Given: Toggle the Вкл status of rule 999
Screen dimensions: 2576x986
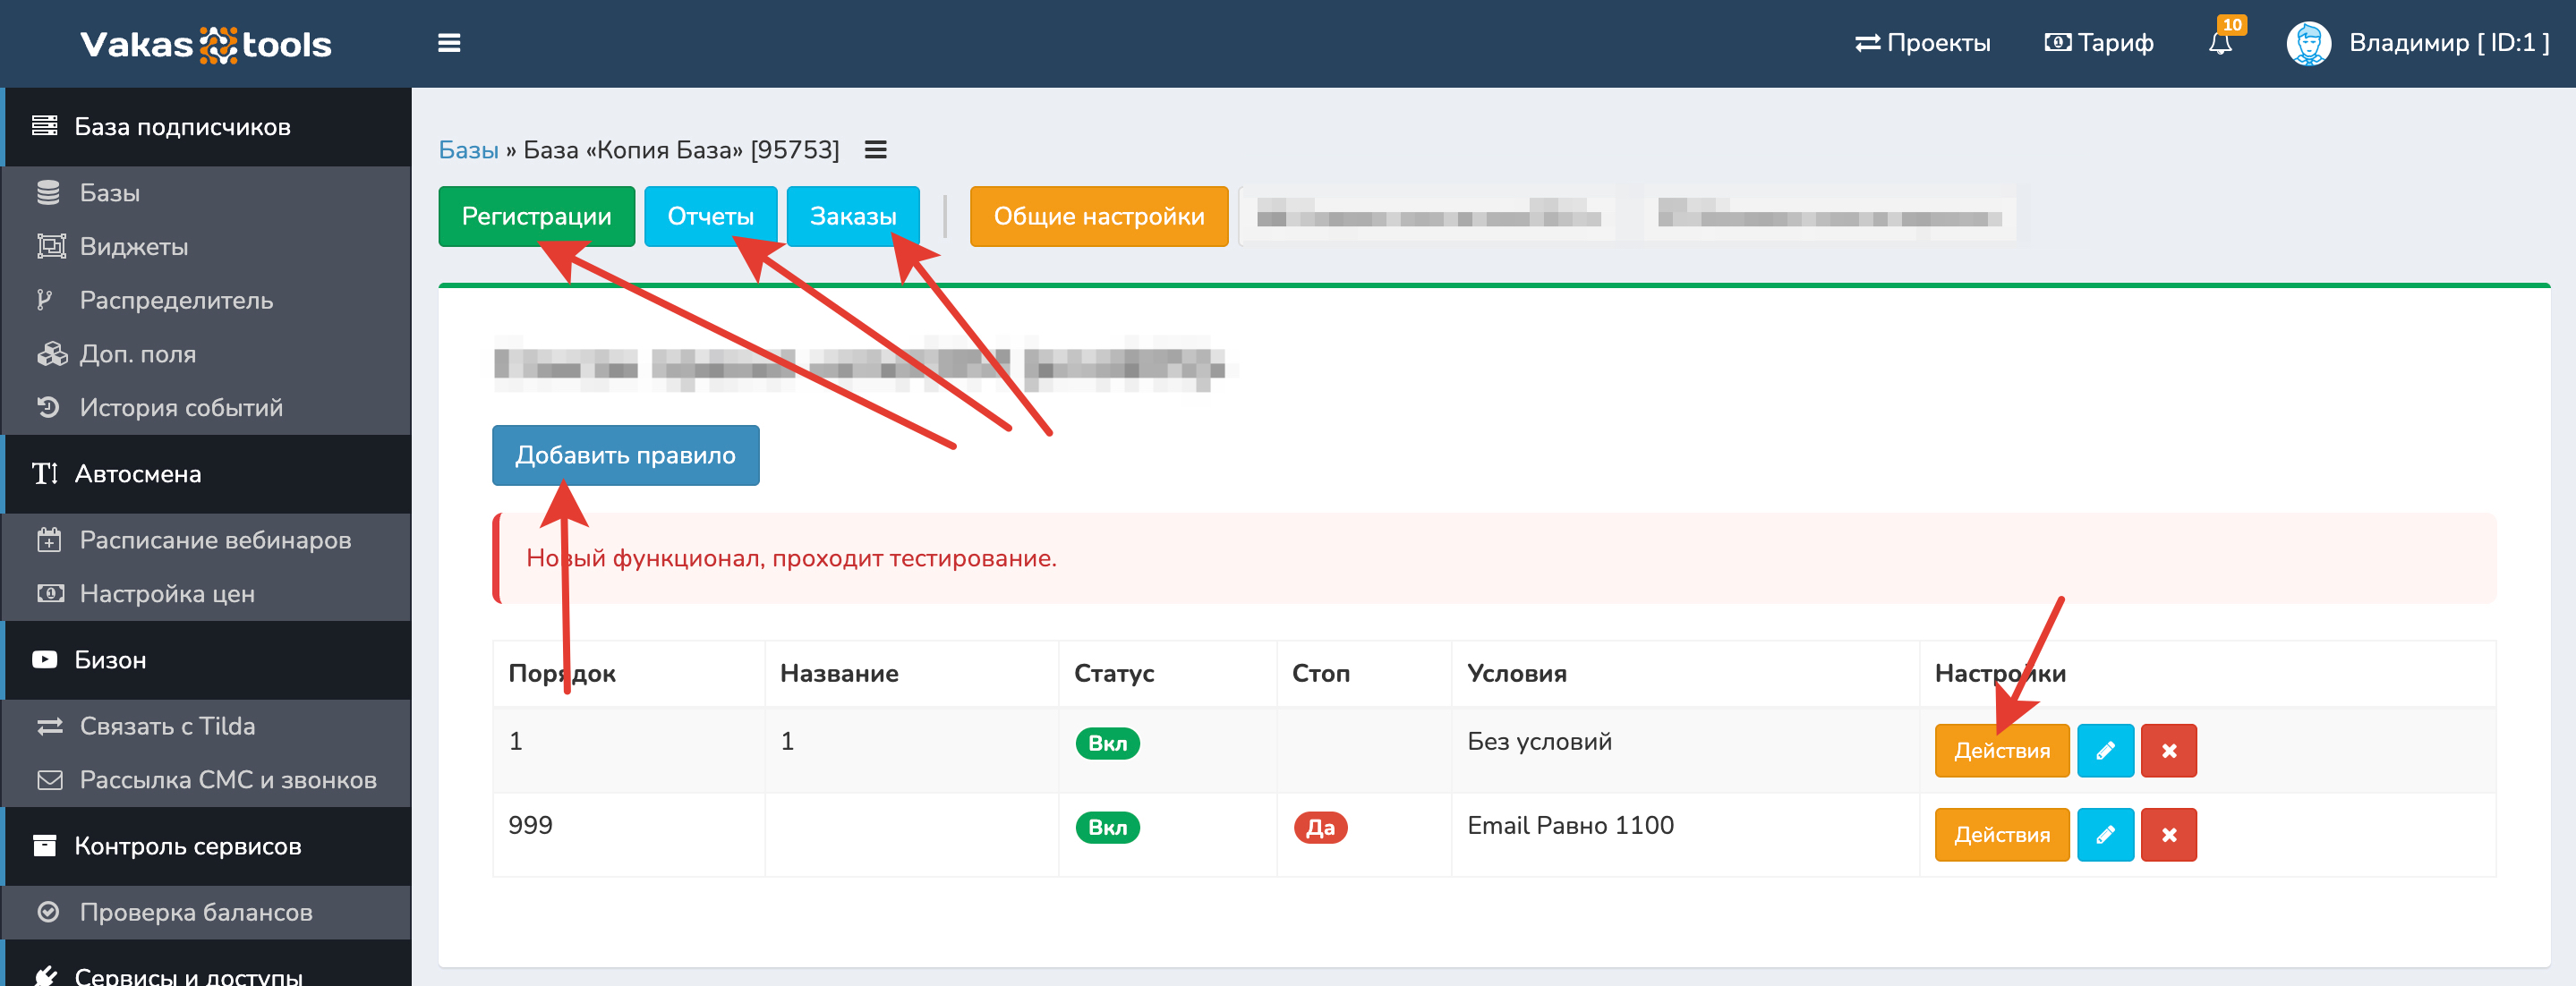Looking at the screenshot, I should coord(1106,827).
